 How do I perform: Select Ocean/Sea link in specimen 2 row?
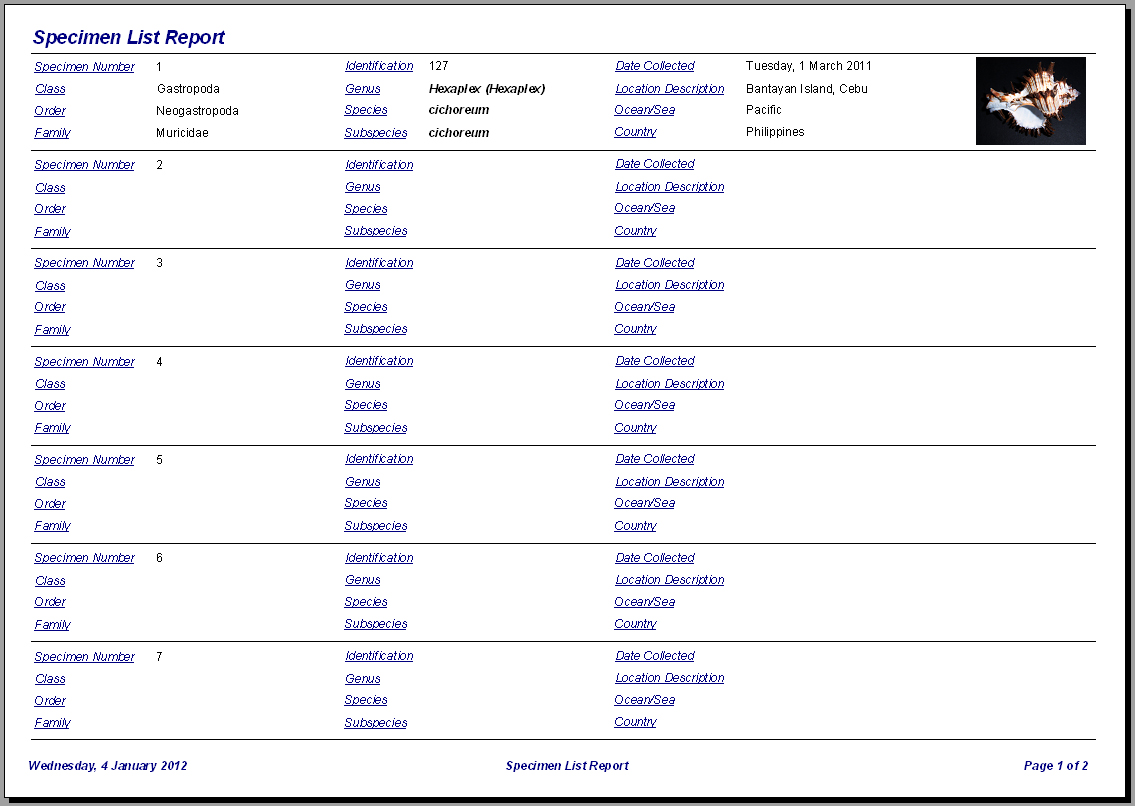coord(644,208)
